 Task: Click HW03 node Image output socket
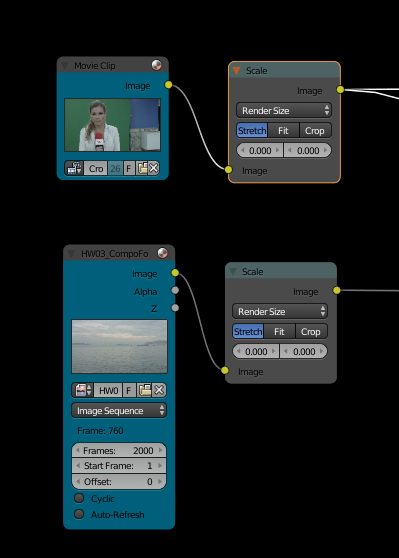click(175, 273)
